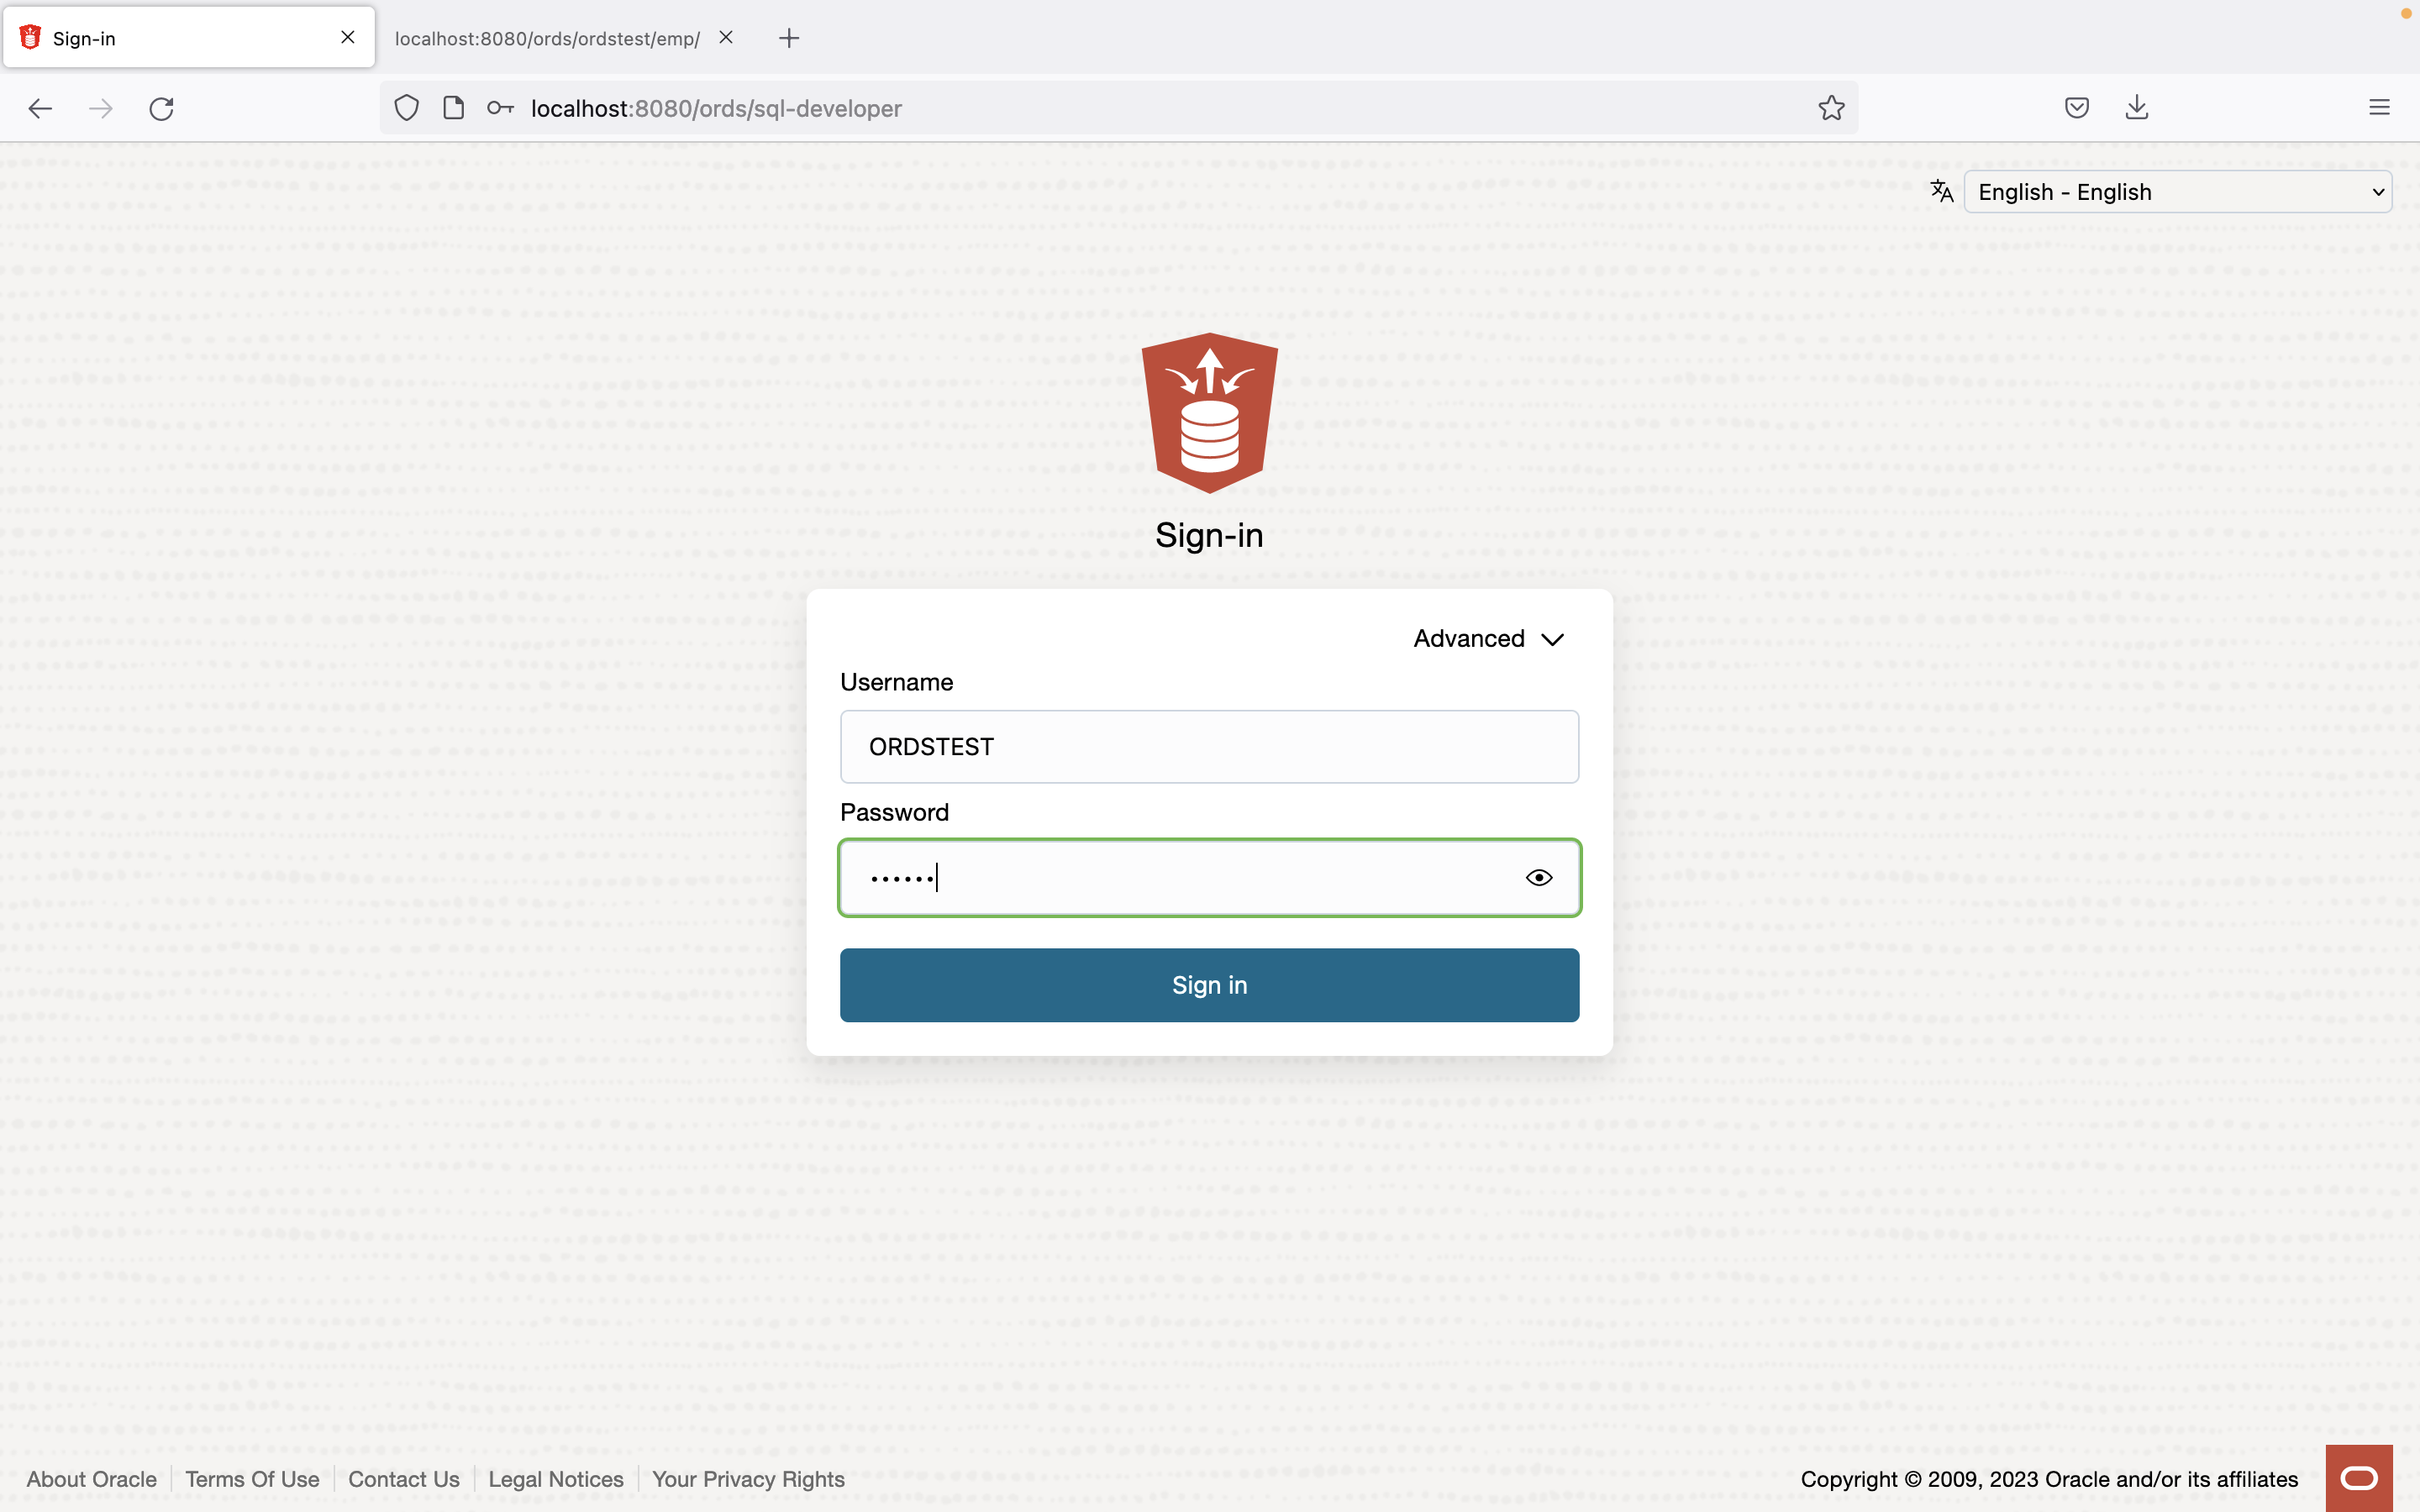
Task: Open the Terms Of Use link
Action: point(252,1479)
